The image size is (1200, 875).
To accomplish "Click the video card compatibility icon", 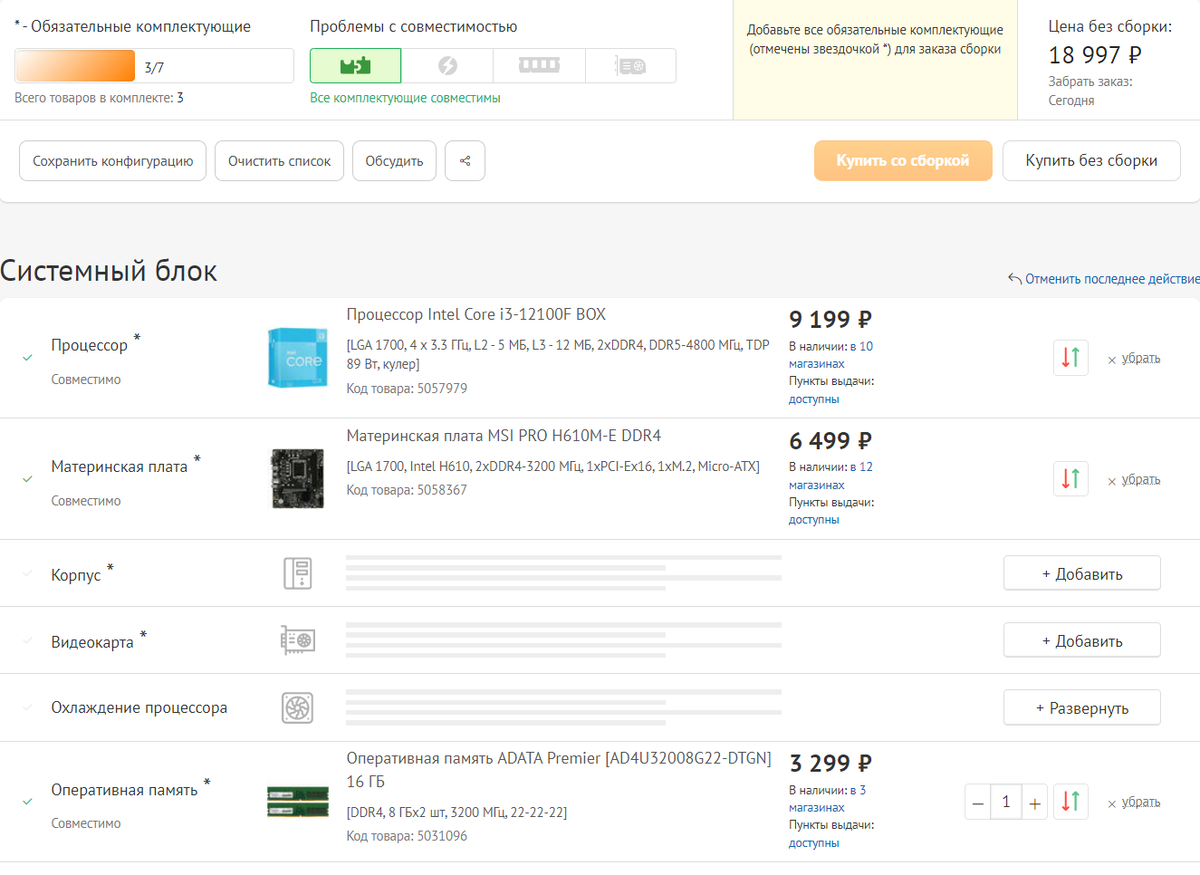I will tap(630, 66).
